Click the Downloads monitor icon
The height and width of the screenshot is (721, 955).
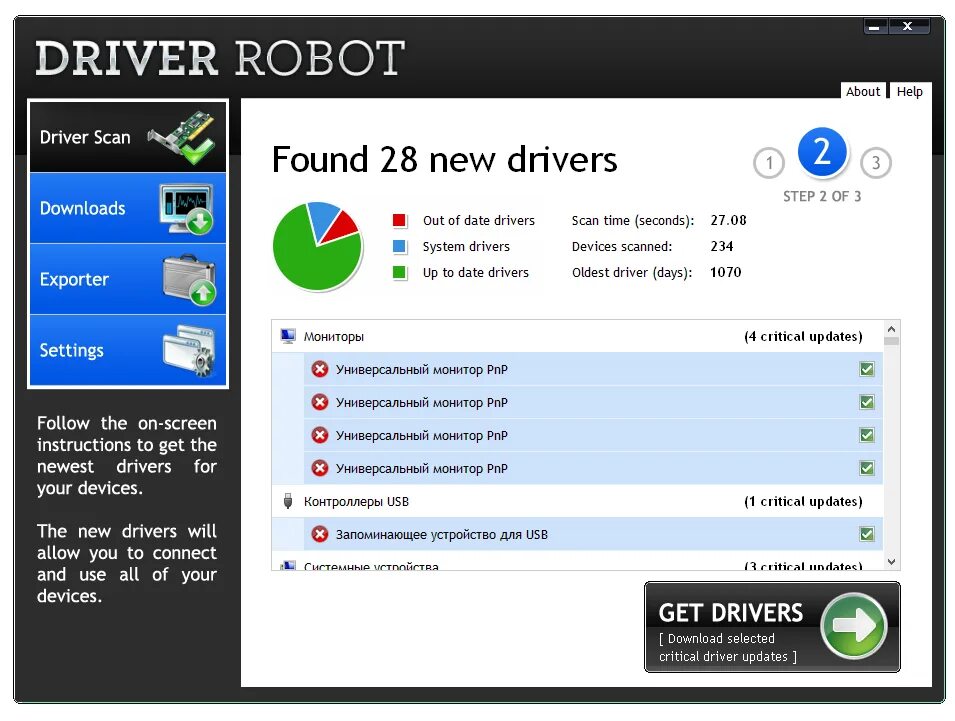[x=186, y=209]
